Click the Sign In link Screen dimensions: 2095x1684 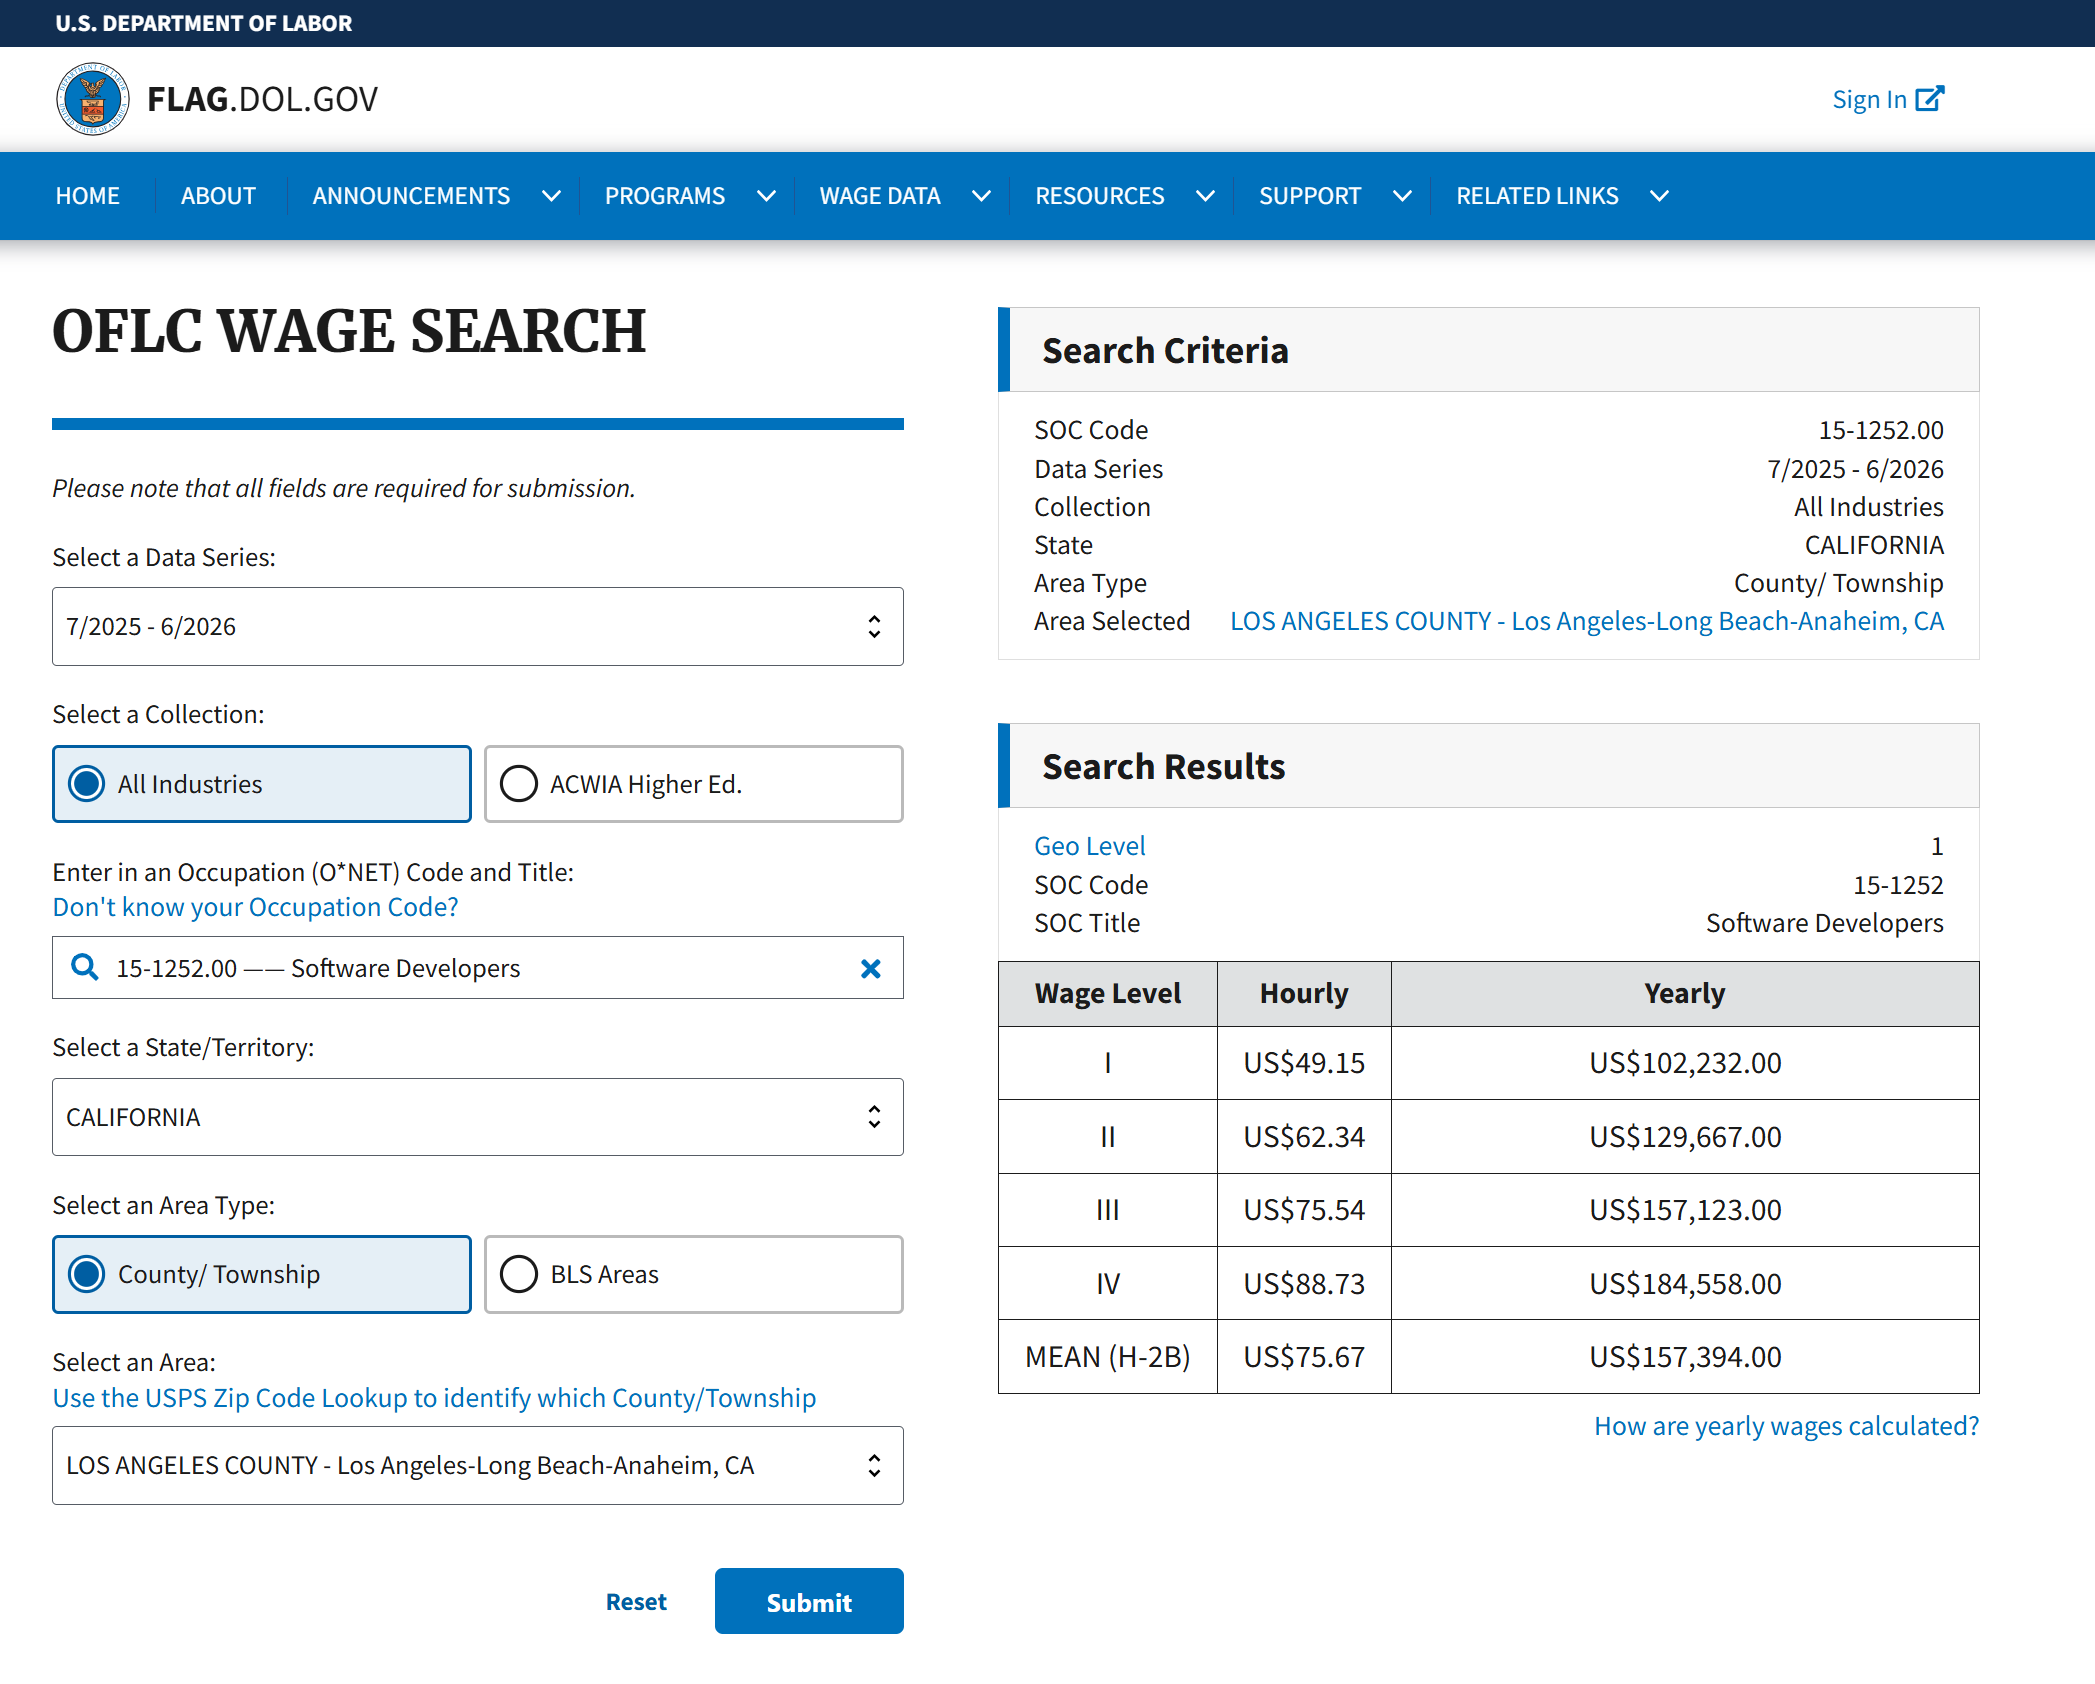tap(1870, 99)
